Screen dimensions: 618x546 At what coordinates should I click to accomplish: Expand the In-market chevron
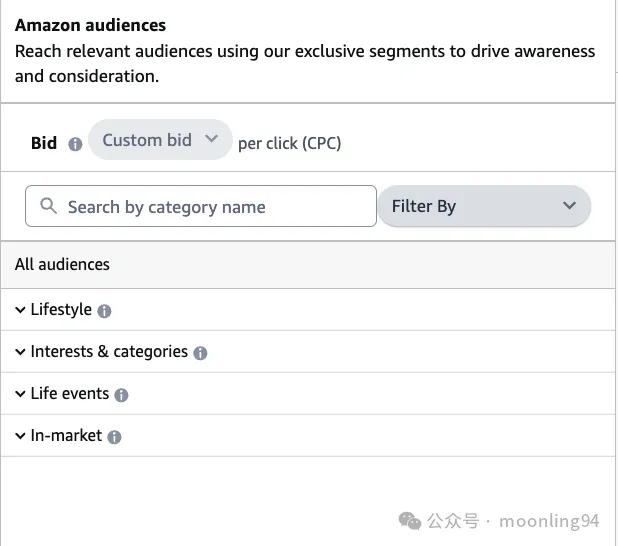coord(20,436)
